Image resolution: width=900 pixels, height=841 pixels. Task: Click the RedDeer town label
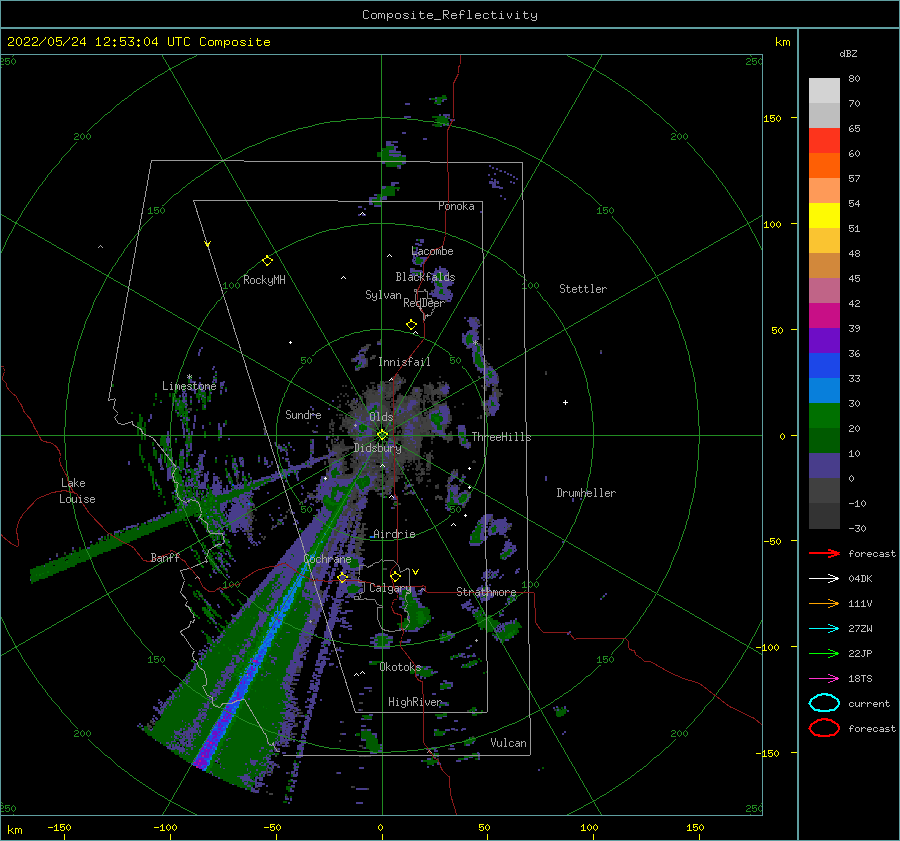pyautogui.click(x=424, y=303)
